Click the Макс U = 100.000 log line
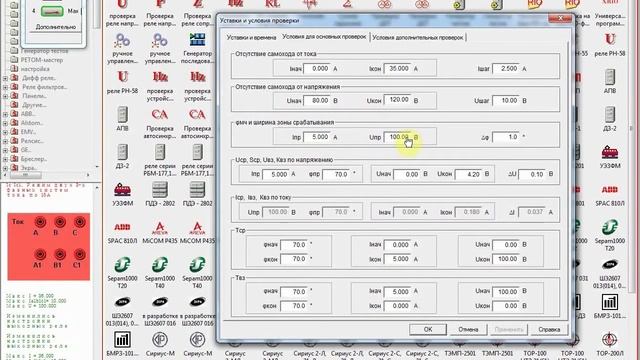Viewport: 640px width, 360px height. [31, 306]
